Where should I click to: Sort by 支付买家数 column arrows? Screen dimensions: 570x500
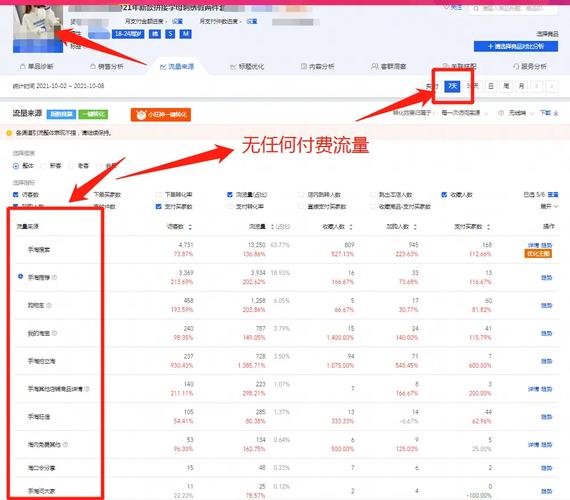tap(488, 227)
